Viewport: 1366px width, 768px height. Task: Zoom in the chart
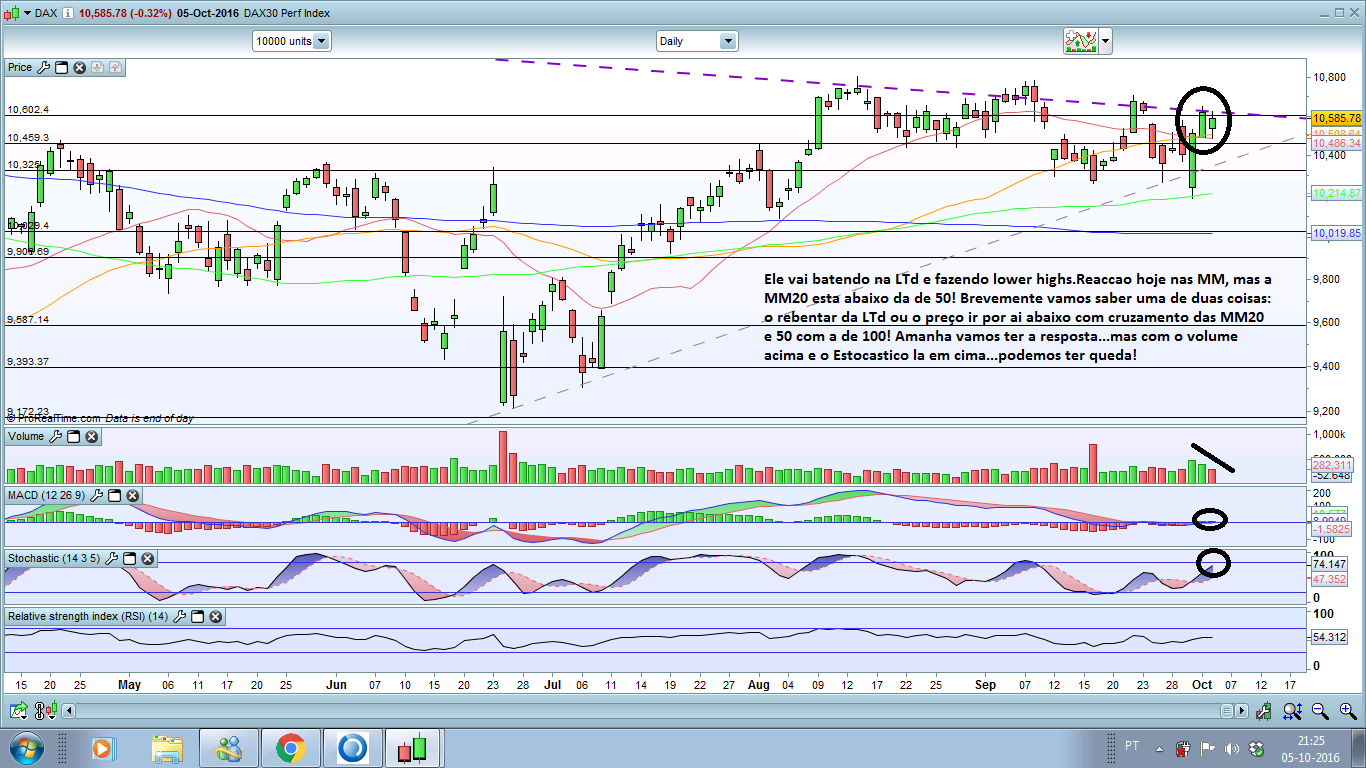[x=1346, y=711]
